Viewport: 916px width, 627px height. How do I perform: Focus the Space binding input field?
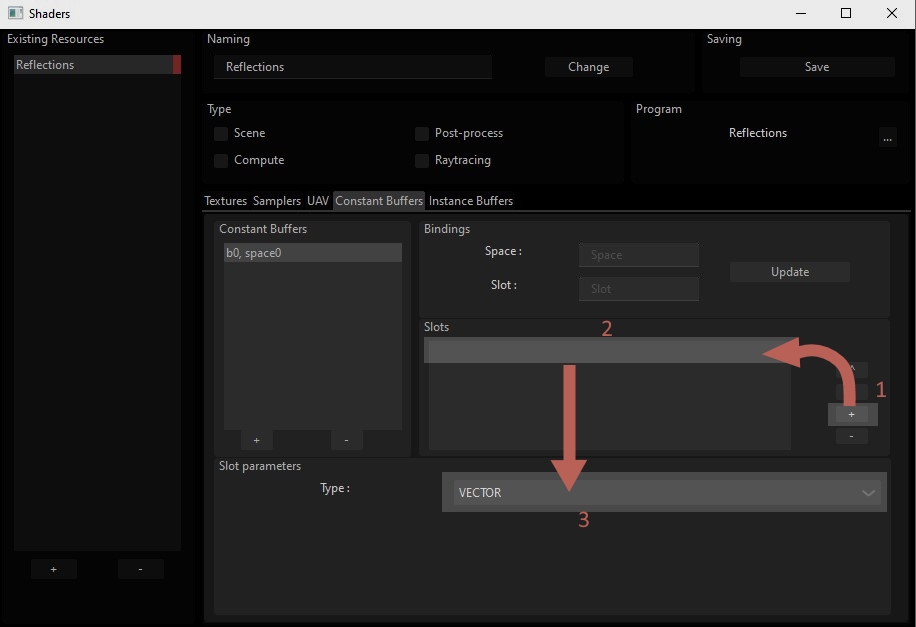[x=639, y=255]
